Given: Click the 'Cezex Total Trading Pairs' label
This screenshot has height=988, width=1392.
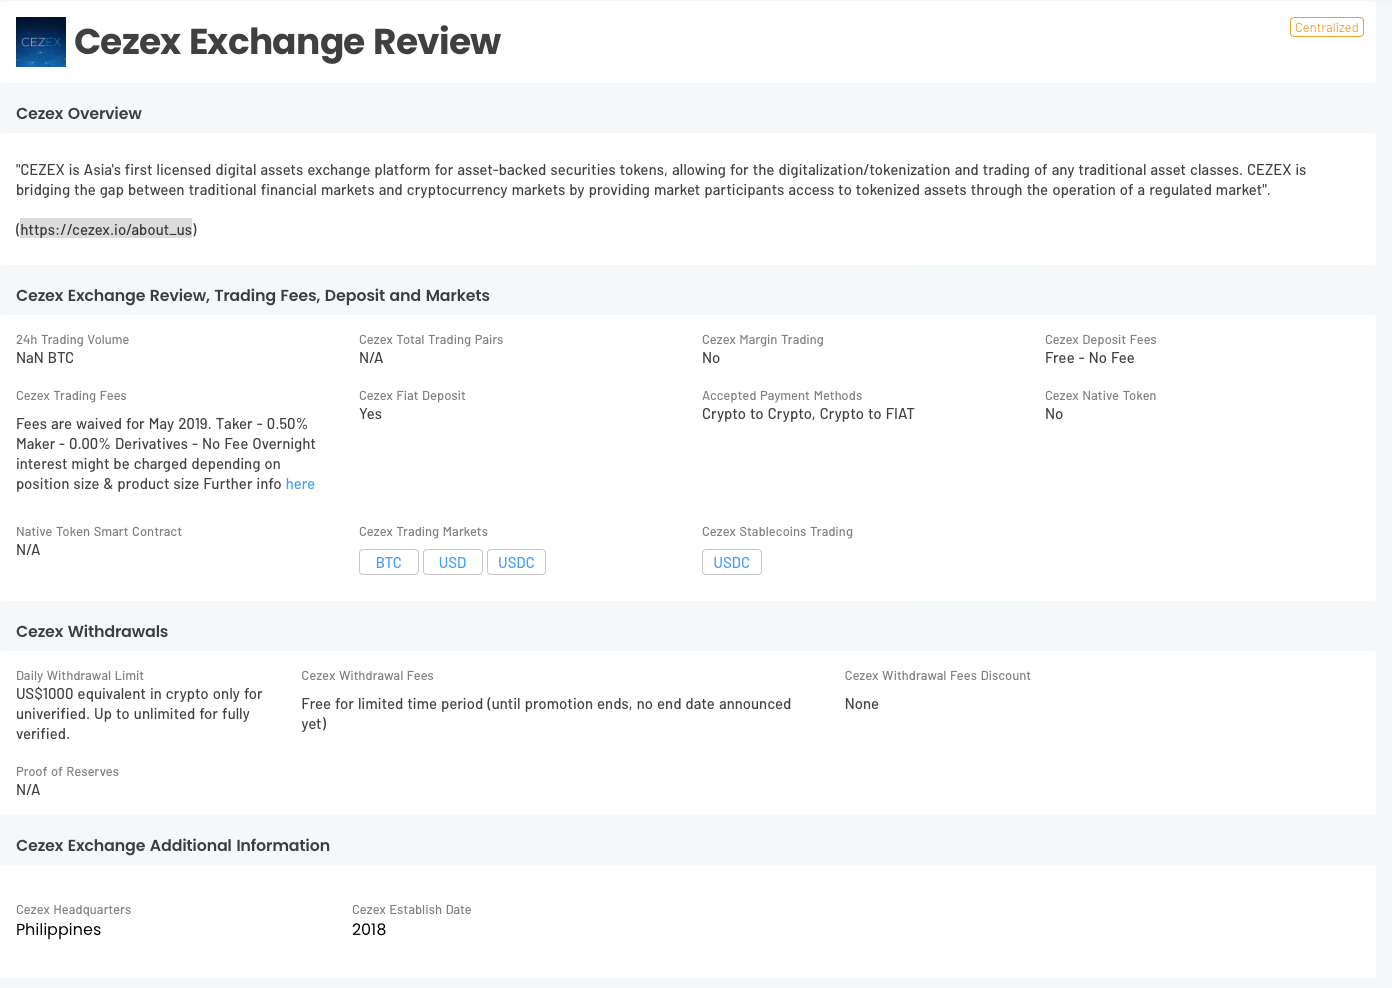Looking at the screenshot, I should coord(431,340).
